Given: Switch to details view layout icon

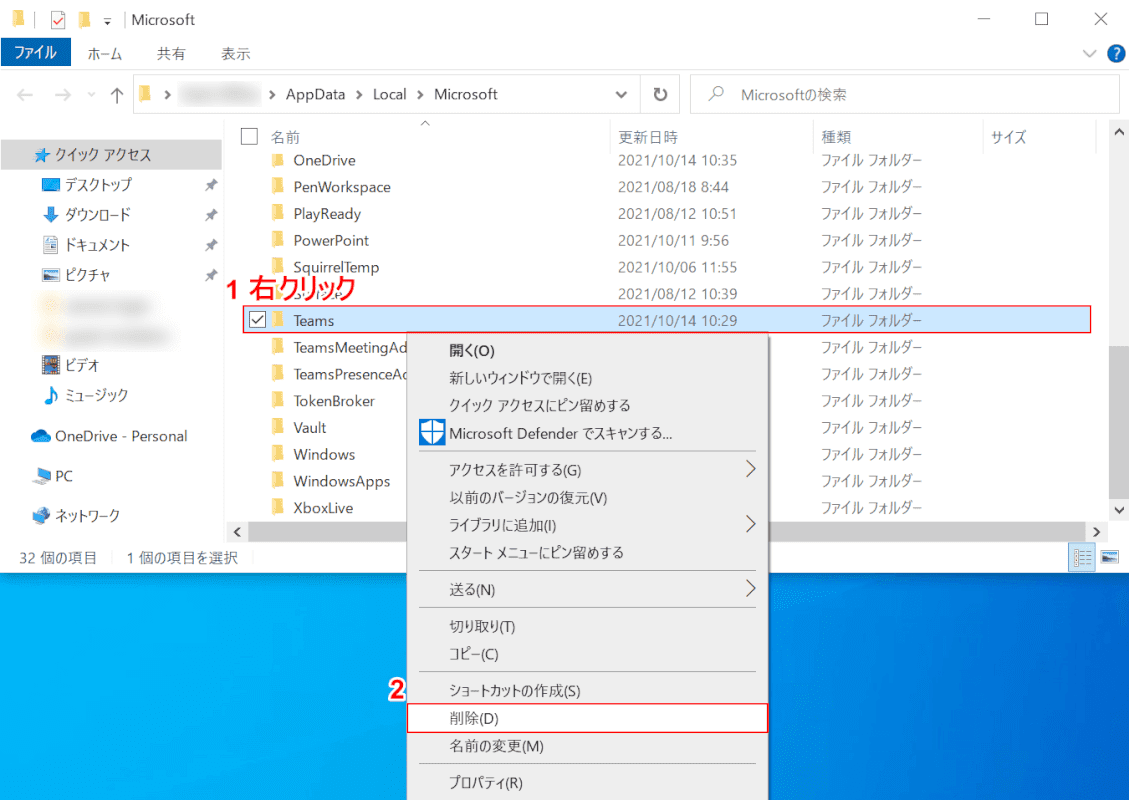Looking at the screenshot, I should click(x=1082, y=557).
